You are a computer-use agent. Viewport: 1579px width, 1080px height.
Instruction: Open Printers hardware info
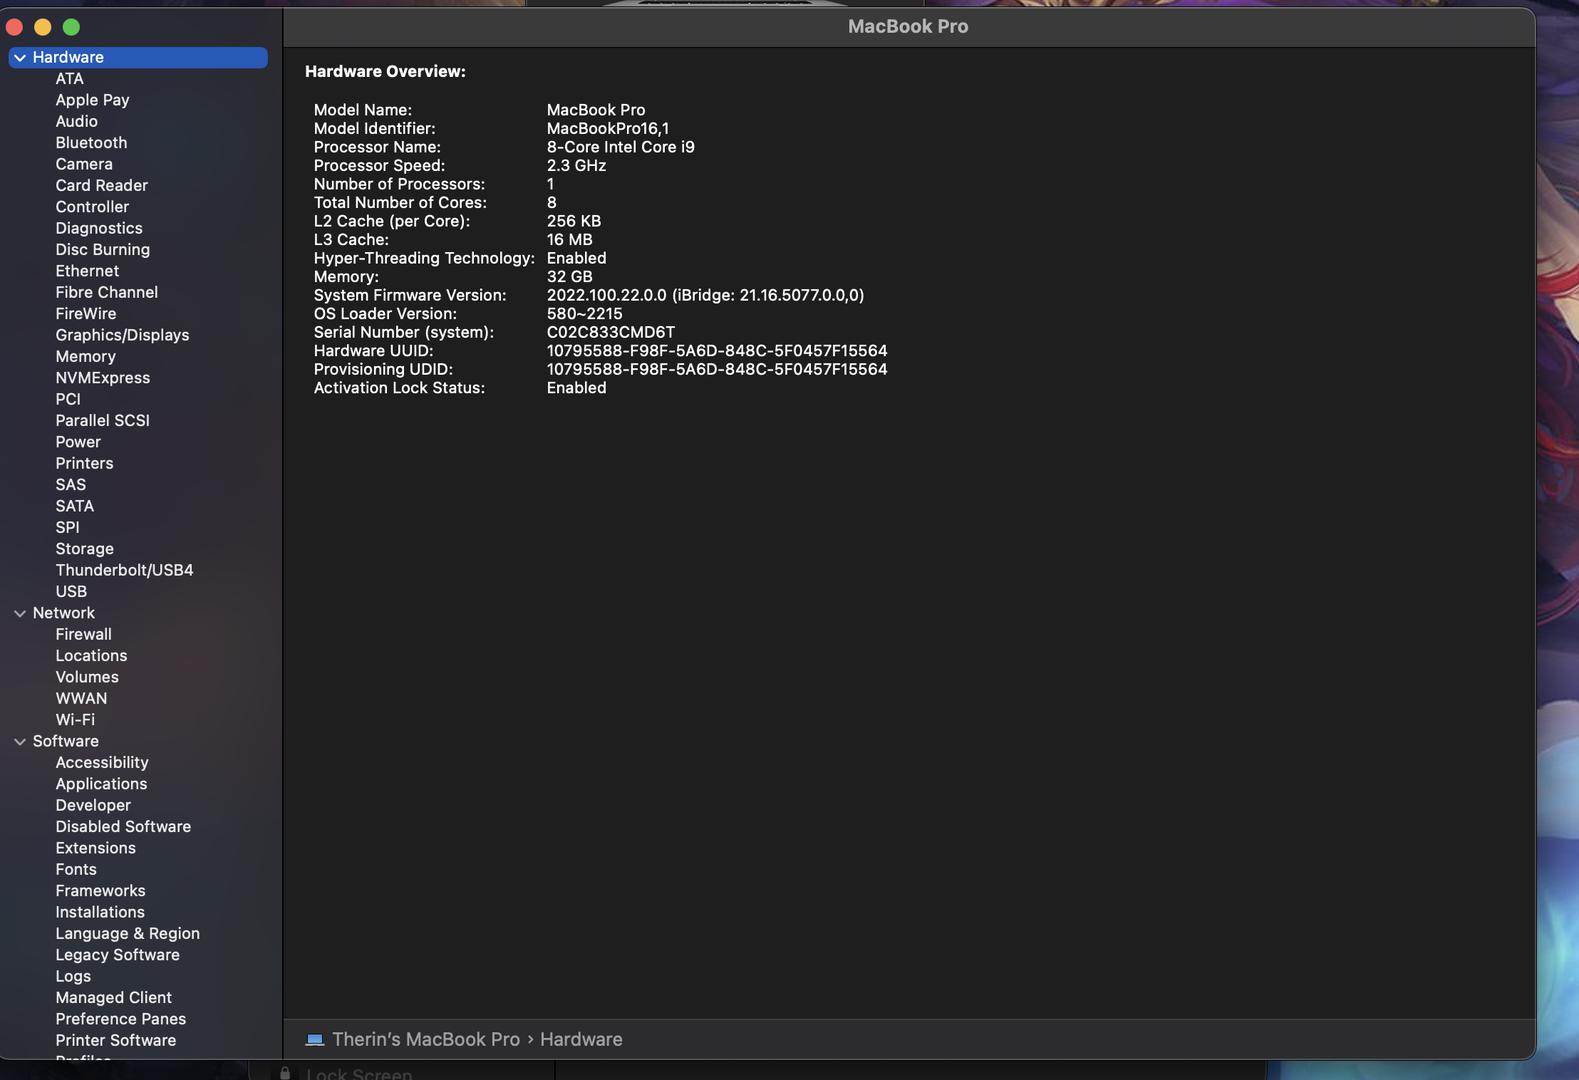84,463
